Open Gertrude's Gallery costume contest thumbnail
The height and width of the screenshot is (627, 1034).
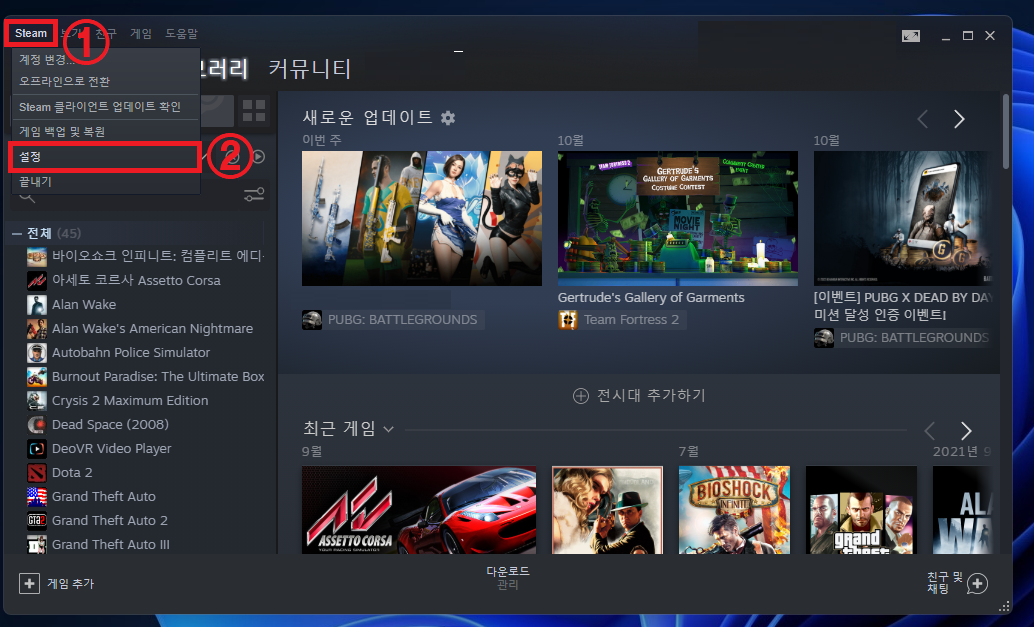click(x=678, y=218)
